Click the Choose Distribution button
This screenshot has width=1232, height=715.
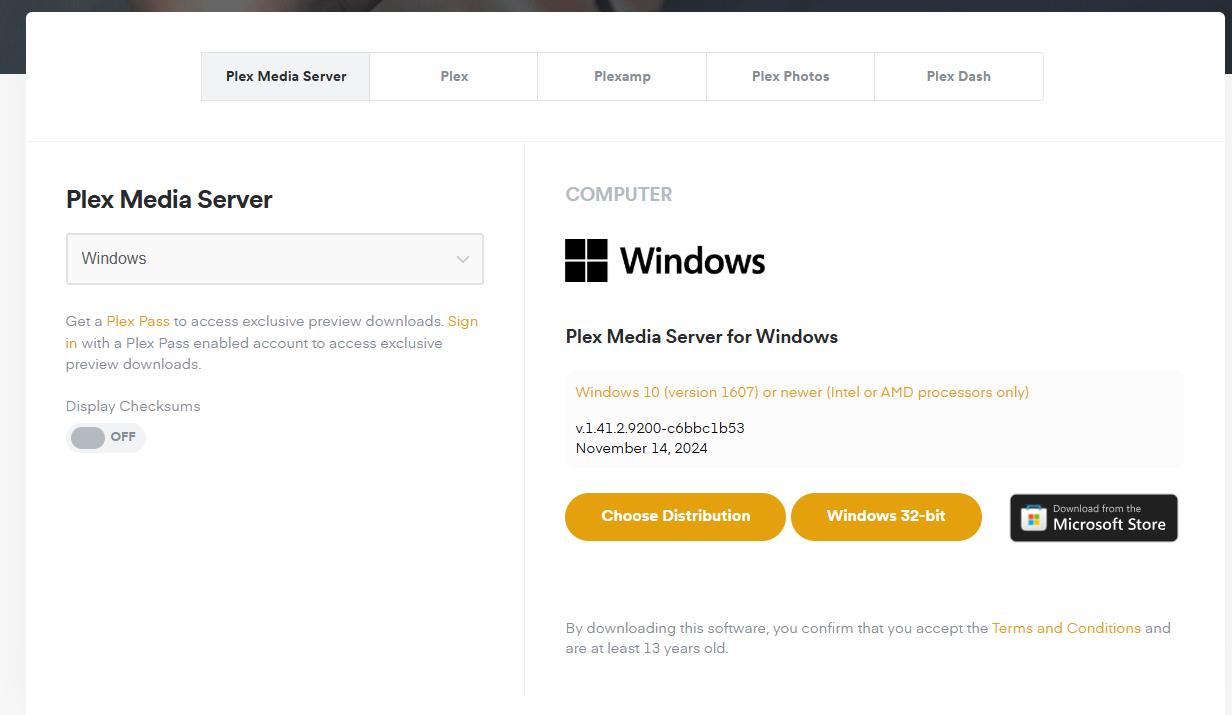(675, 516)
